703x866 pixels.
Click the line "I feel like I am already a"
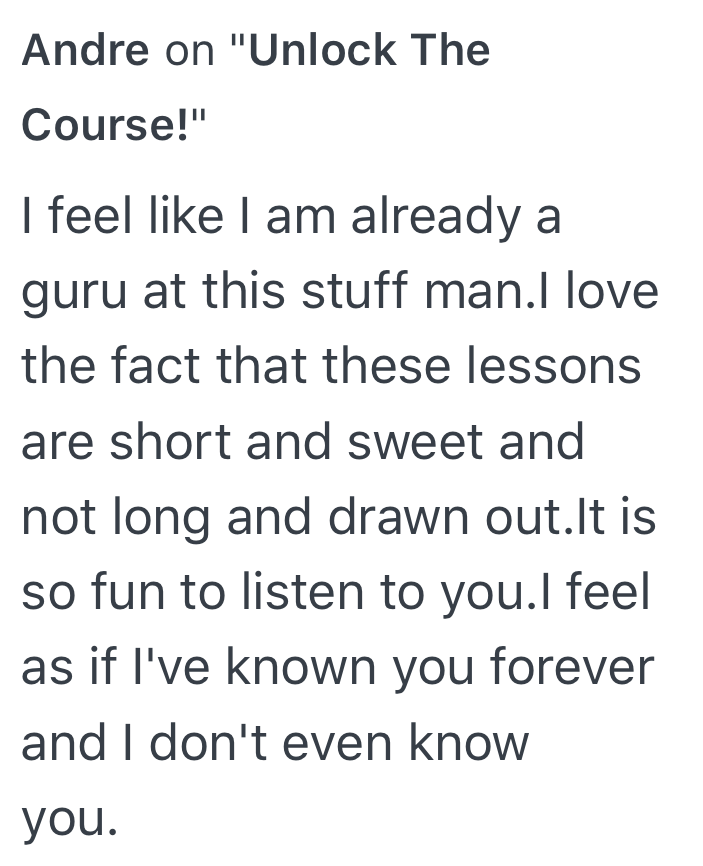coord(290,217)
